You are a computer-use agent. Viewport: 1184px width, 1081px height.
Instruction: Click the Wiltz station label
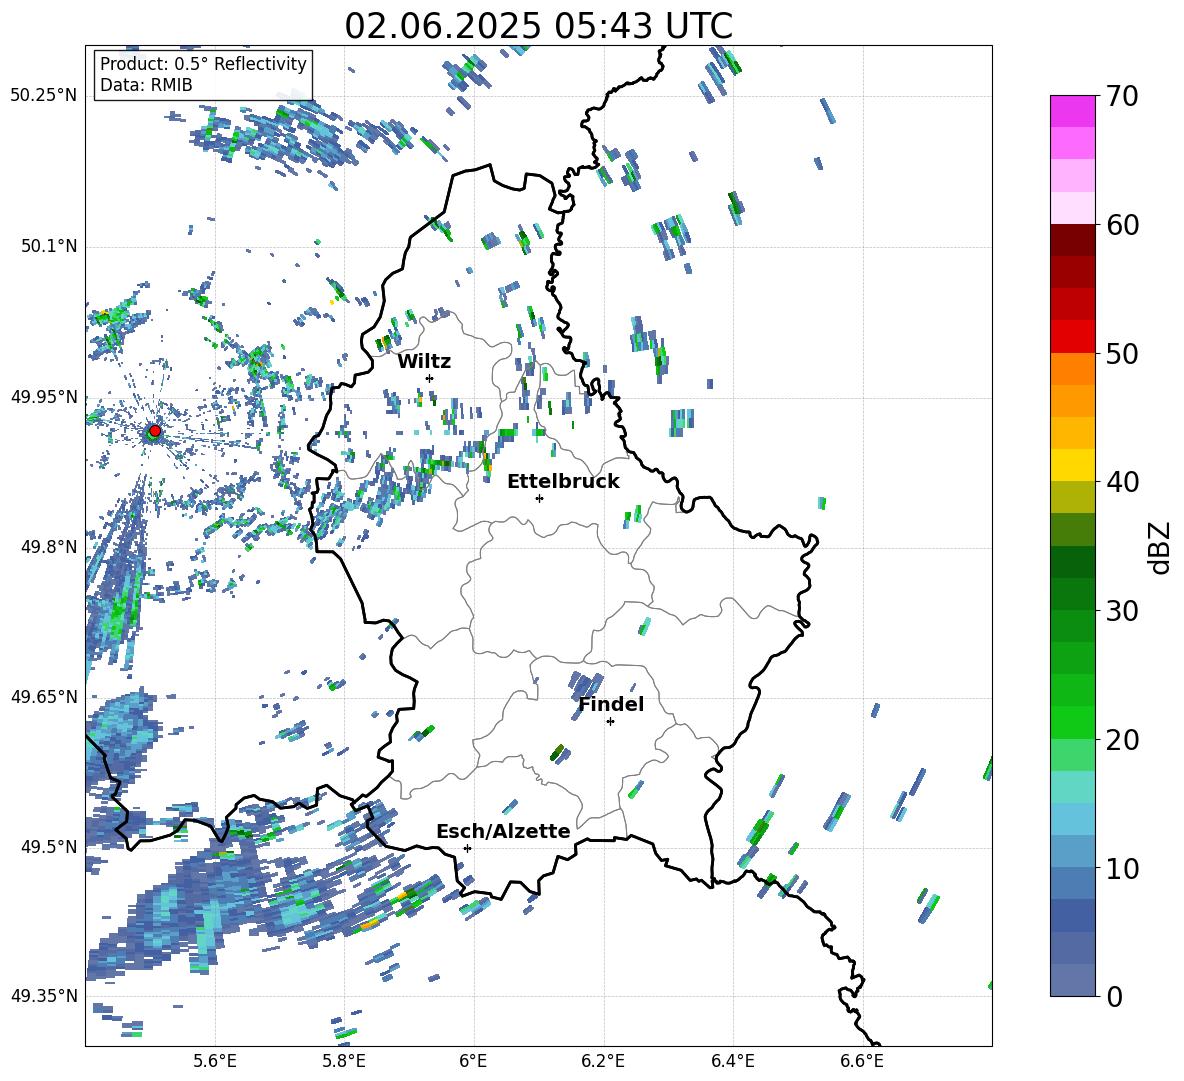click(x=424, y=362)
